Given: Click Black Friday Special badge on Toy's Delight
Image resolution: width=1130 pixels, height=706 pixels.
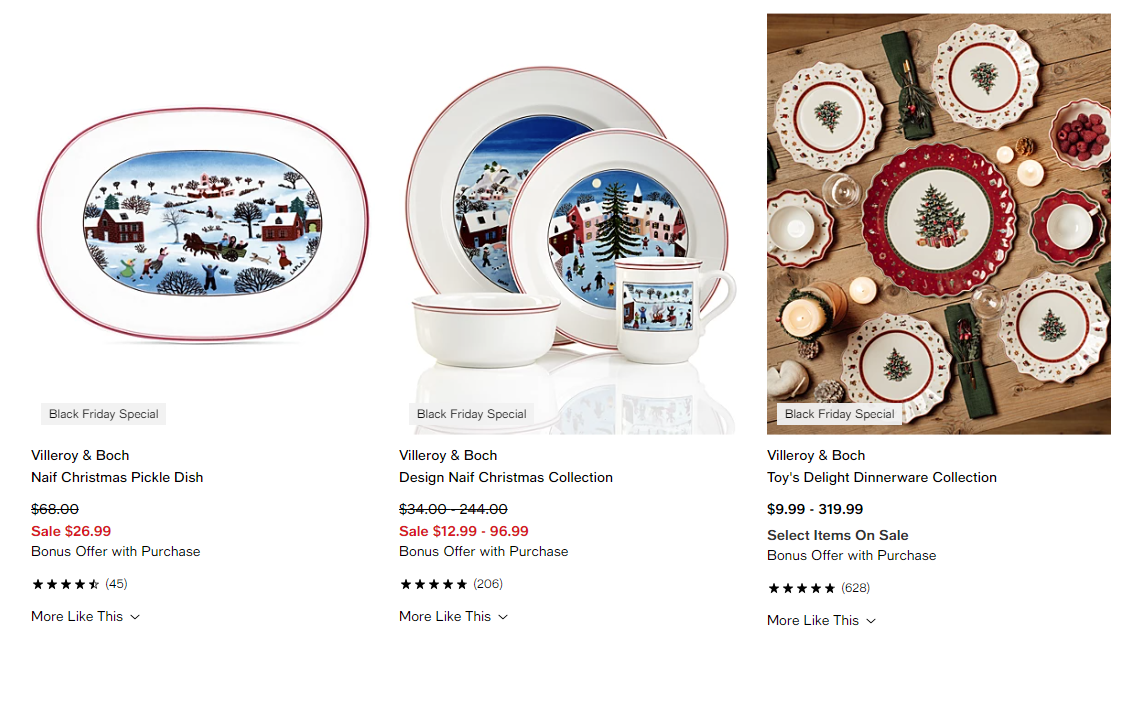Looking at the screenshot, I should point(840,414).
